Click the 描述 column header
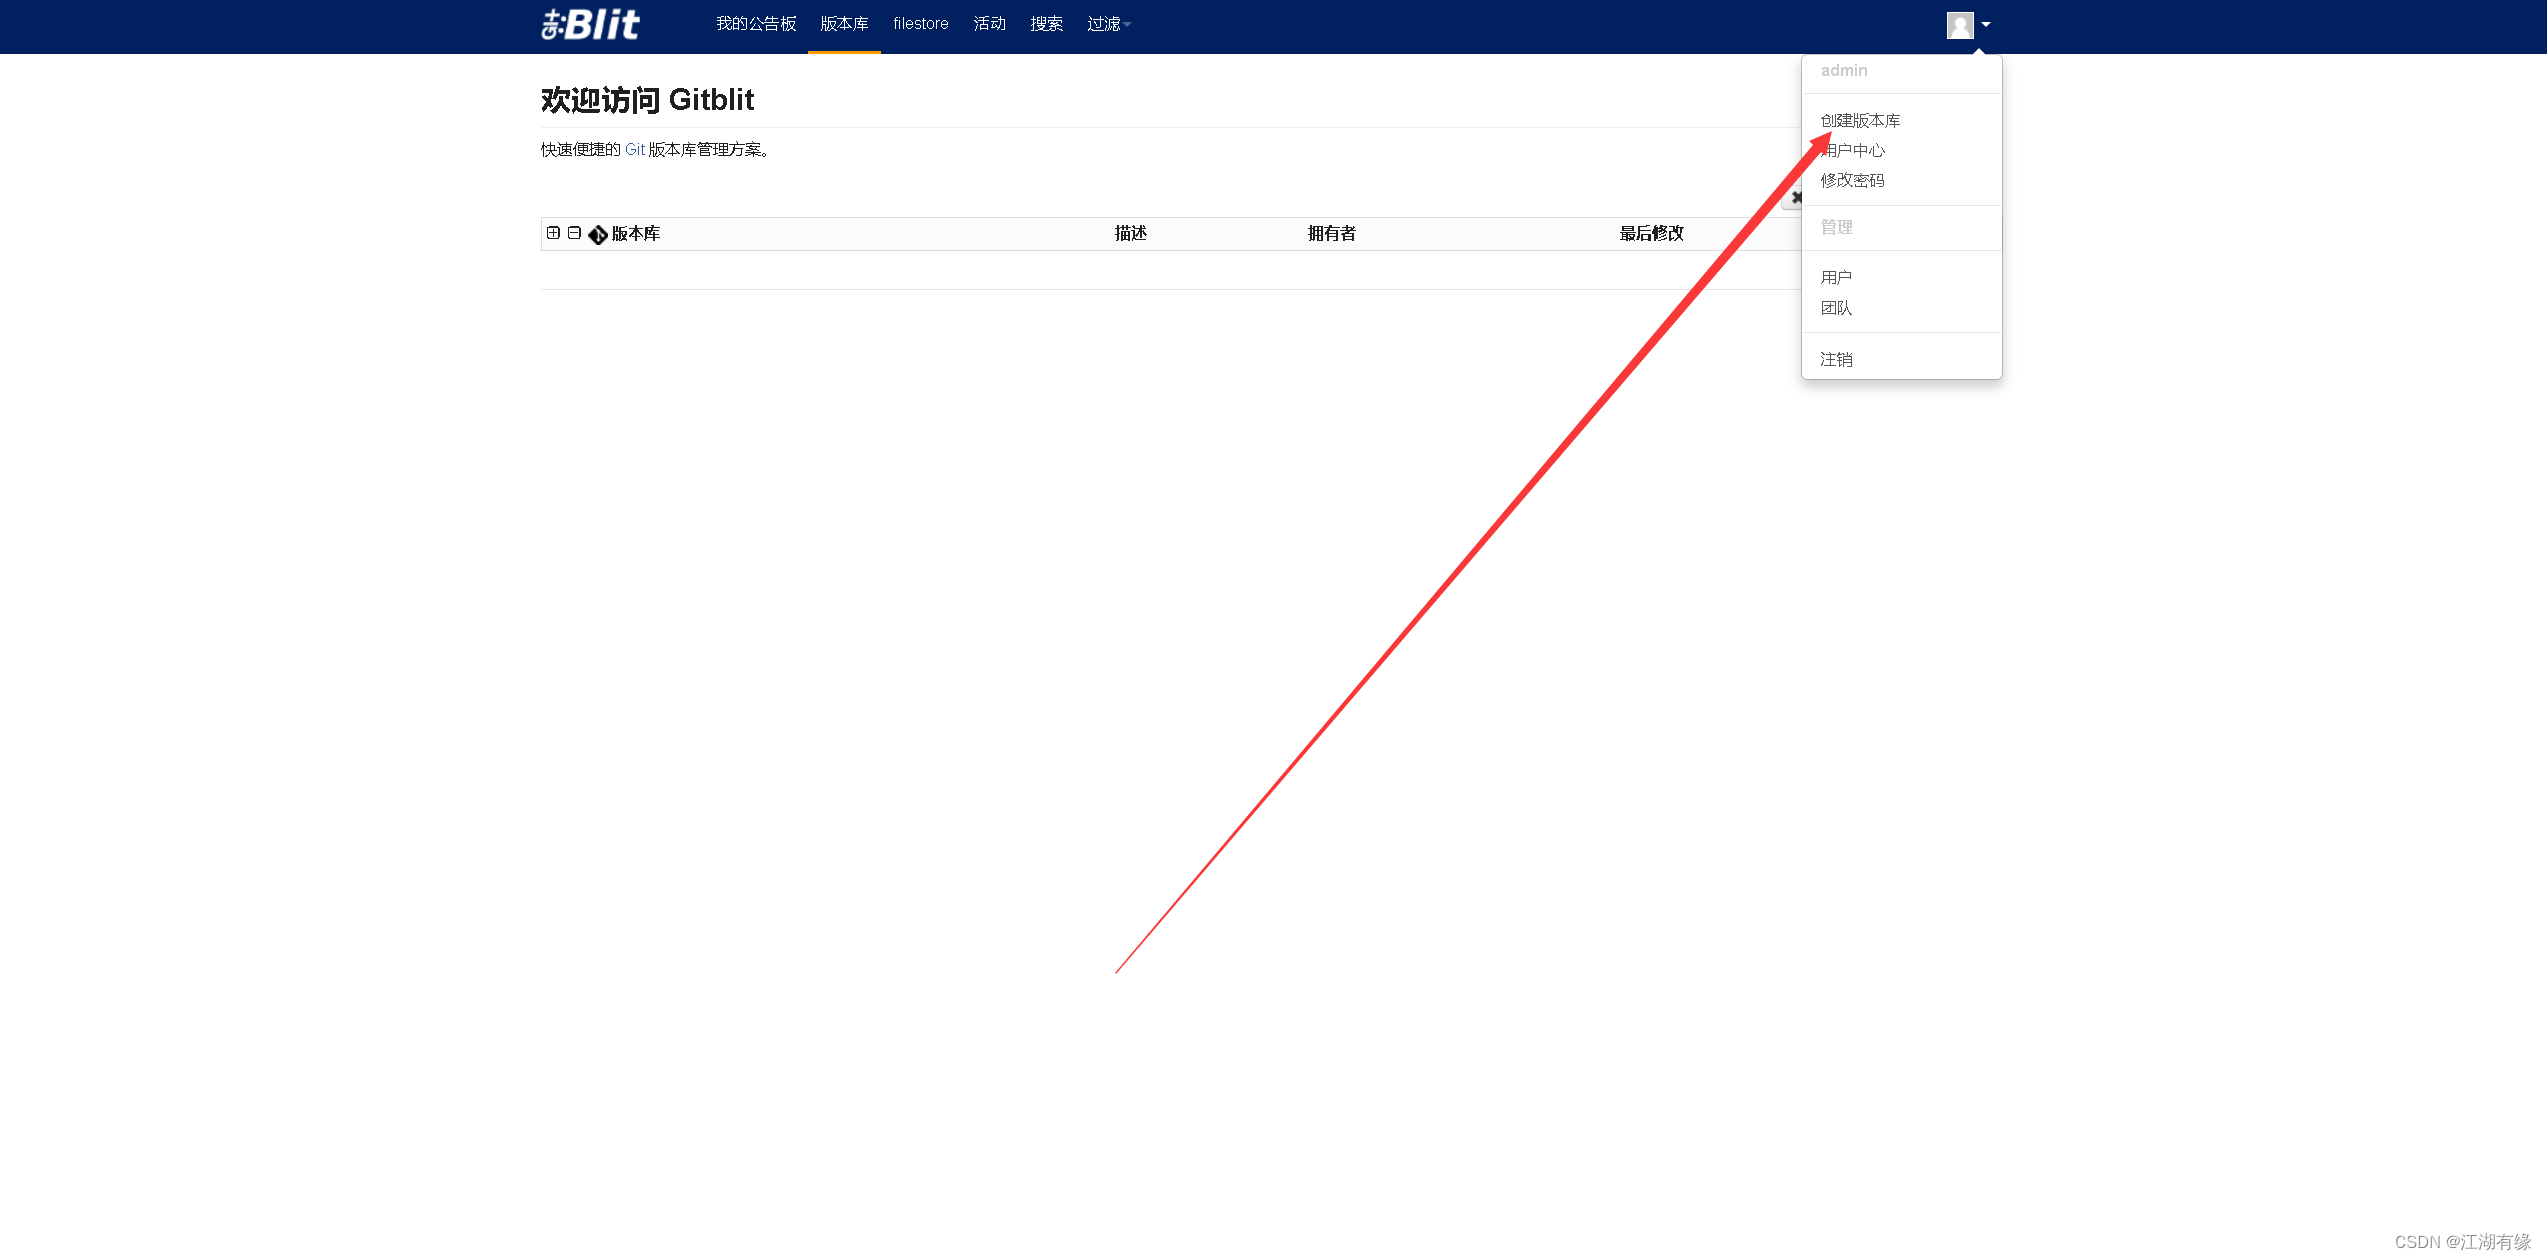The height and width of the screenshot is (1260, 2547). pyautogui.click(x=1131, y=234)
